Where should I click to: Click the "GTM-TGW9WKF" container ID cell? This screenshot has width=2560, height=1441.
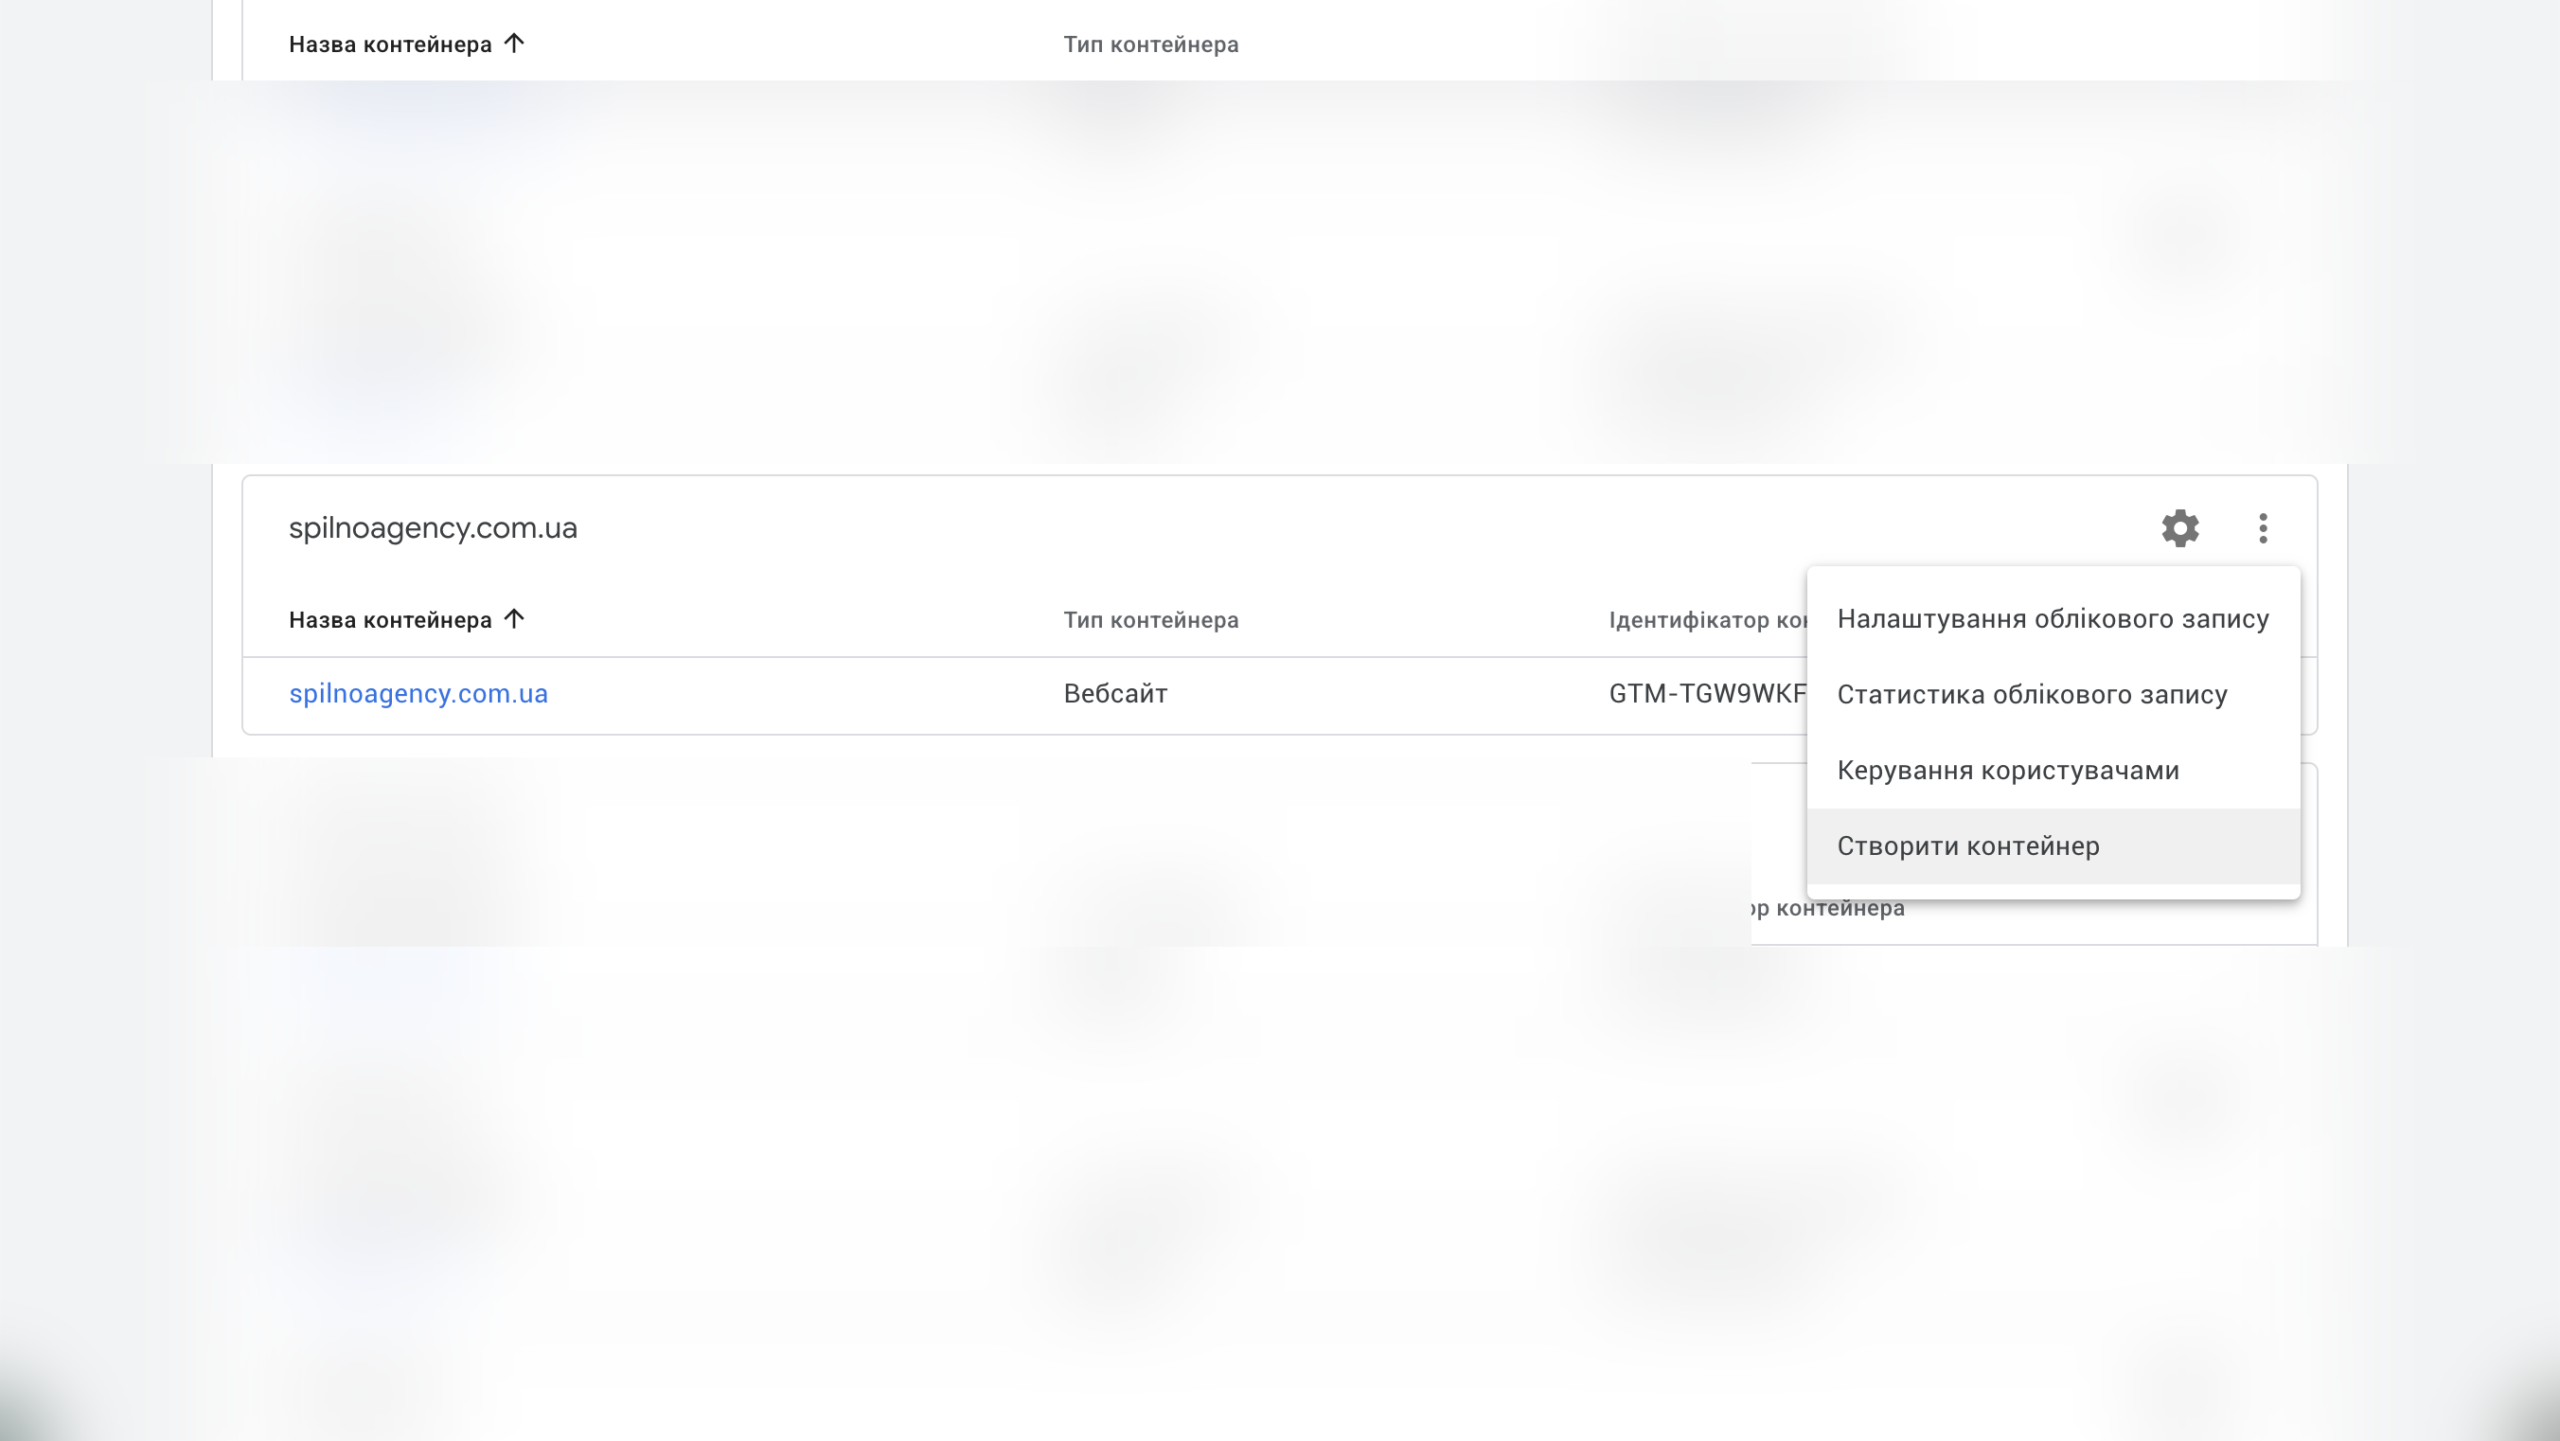click(1708, 694)
